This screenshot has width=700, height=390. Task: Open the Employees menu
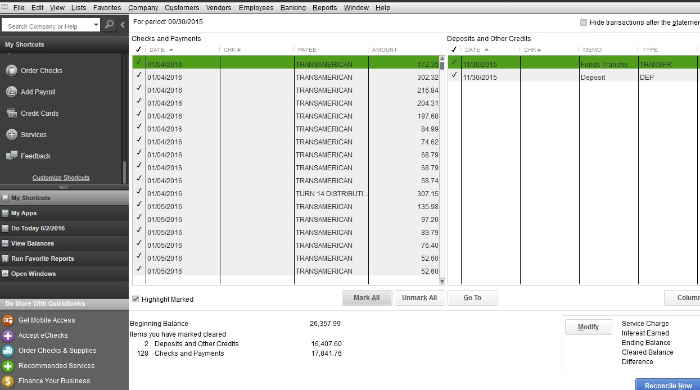click(256, 8)
